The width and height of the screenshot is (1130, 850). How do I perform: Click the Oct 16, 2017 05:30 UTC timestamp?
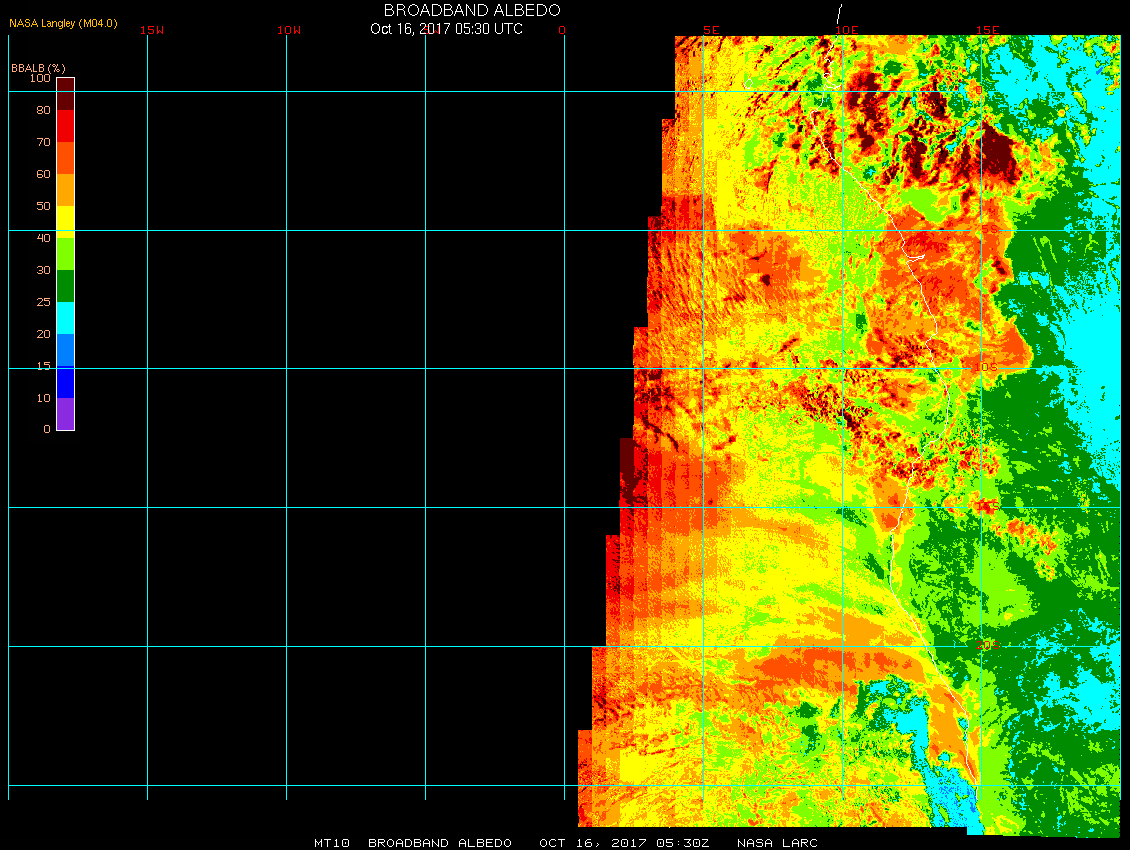pos(446,29)
